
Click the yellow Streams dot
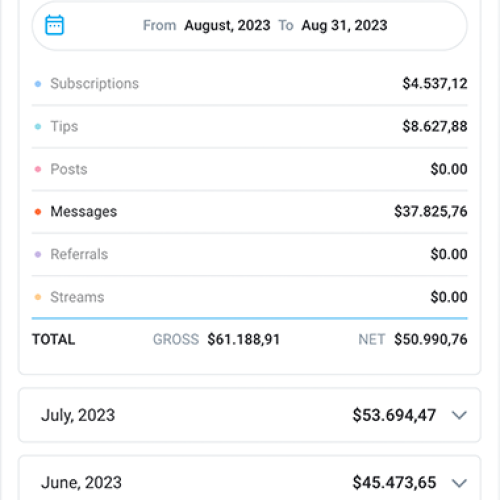click(x=38, y=297)
